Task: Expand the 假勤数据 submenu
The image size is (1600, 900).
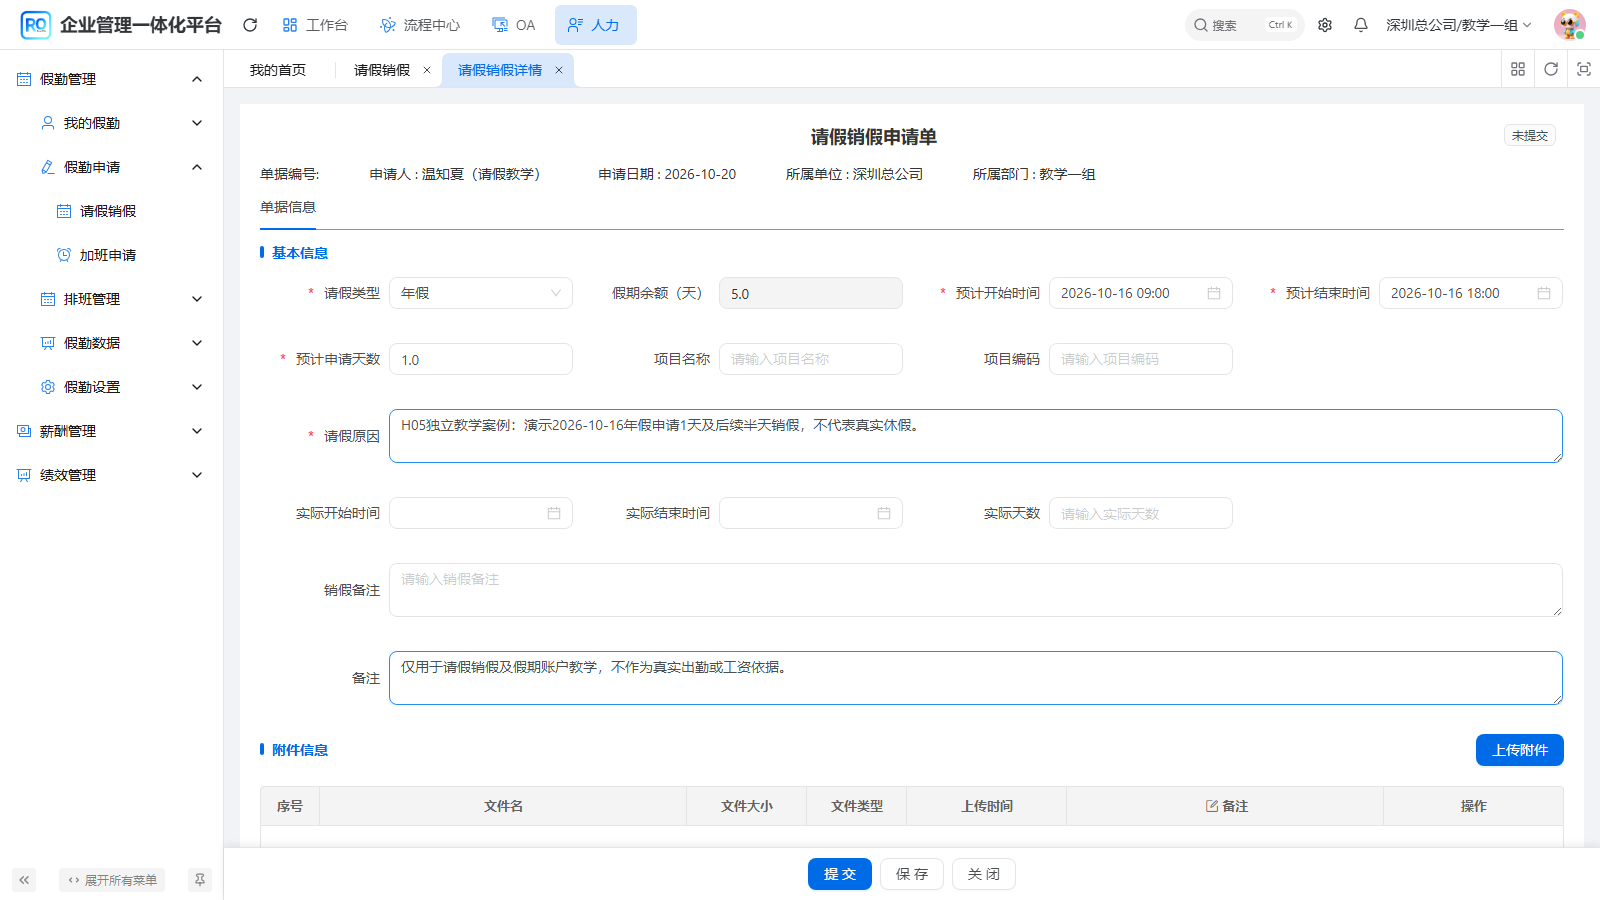Action: tap(111, 343)
